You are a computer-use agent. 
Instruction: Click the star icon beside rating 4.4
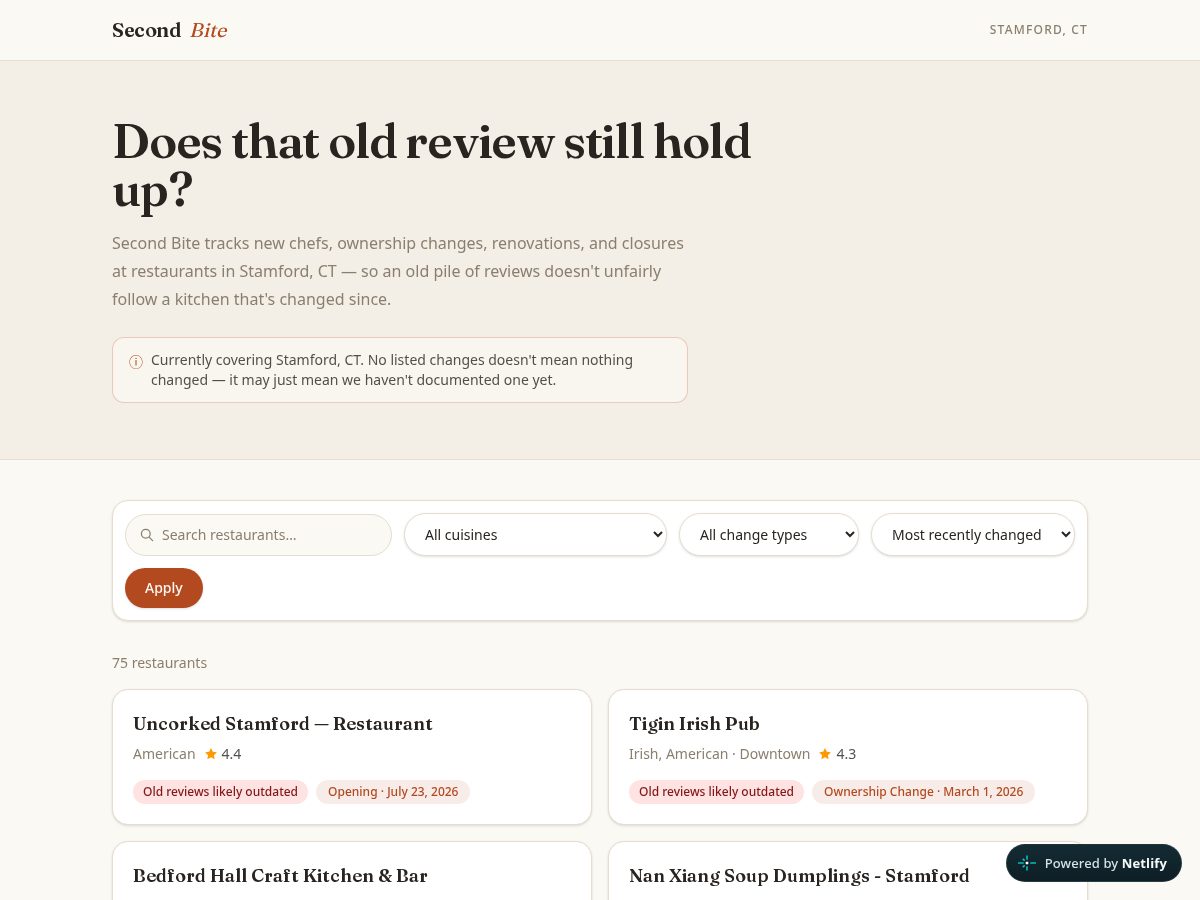click(x=211, y=754)
